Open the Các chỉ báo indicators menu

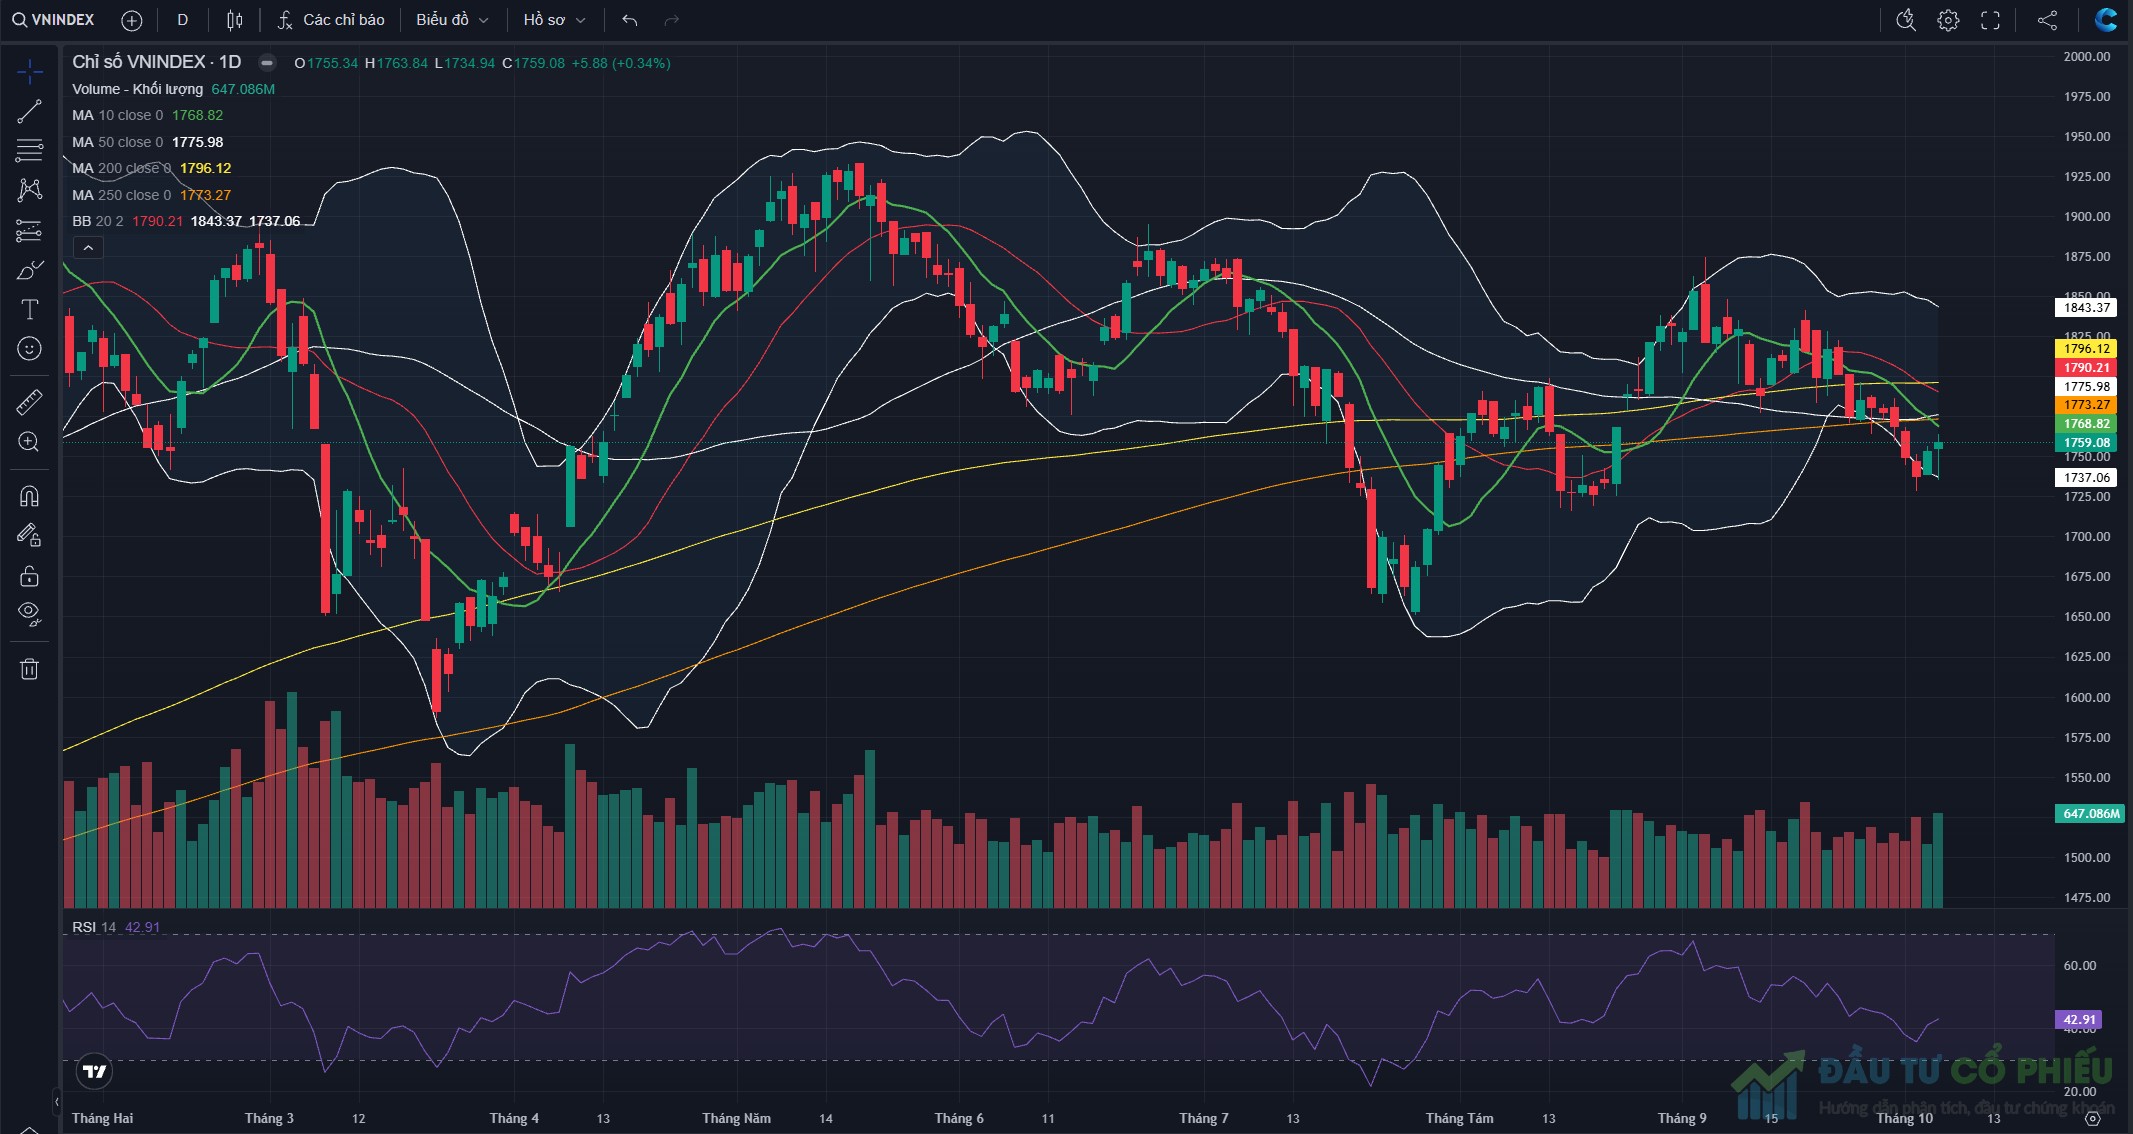click(331, 20)
